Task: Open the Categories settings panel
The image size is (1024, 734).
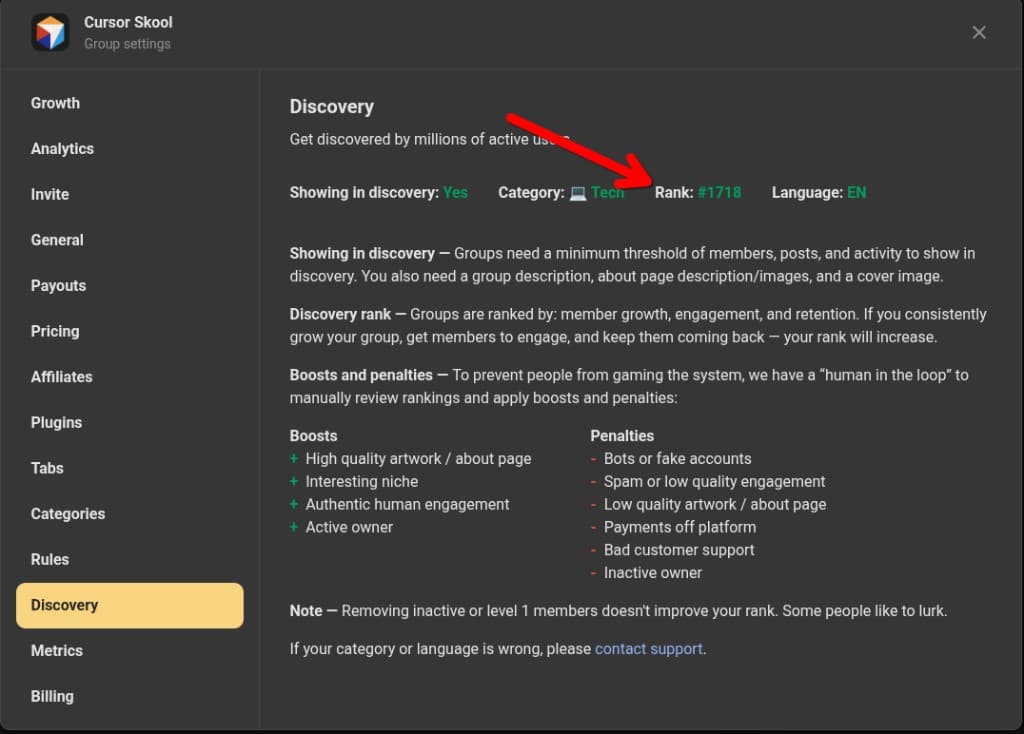Action: (x=67, y=514)
